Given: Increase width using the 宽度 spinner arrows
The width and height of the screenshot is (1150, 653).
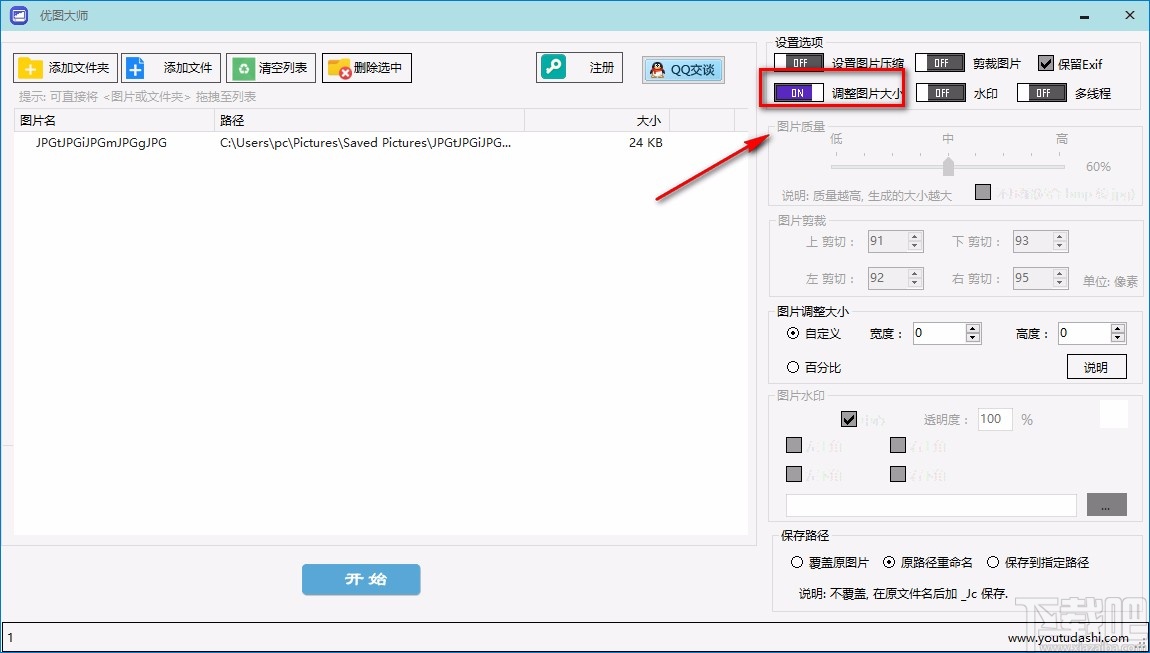Looking at the screenshot, I should tap(973, 328).
